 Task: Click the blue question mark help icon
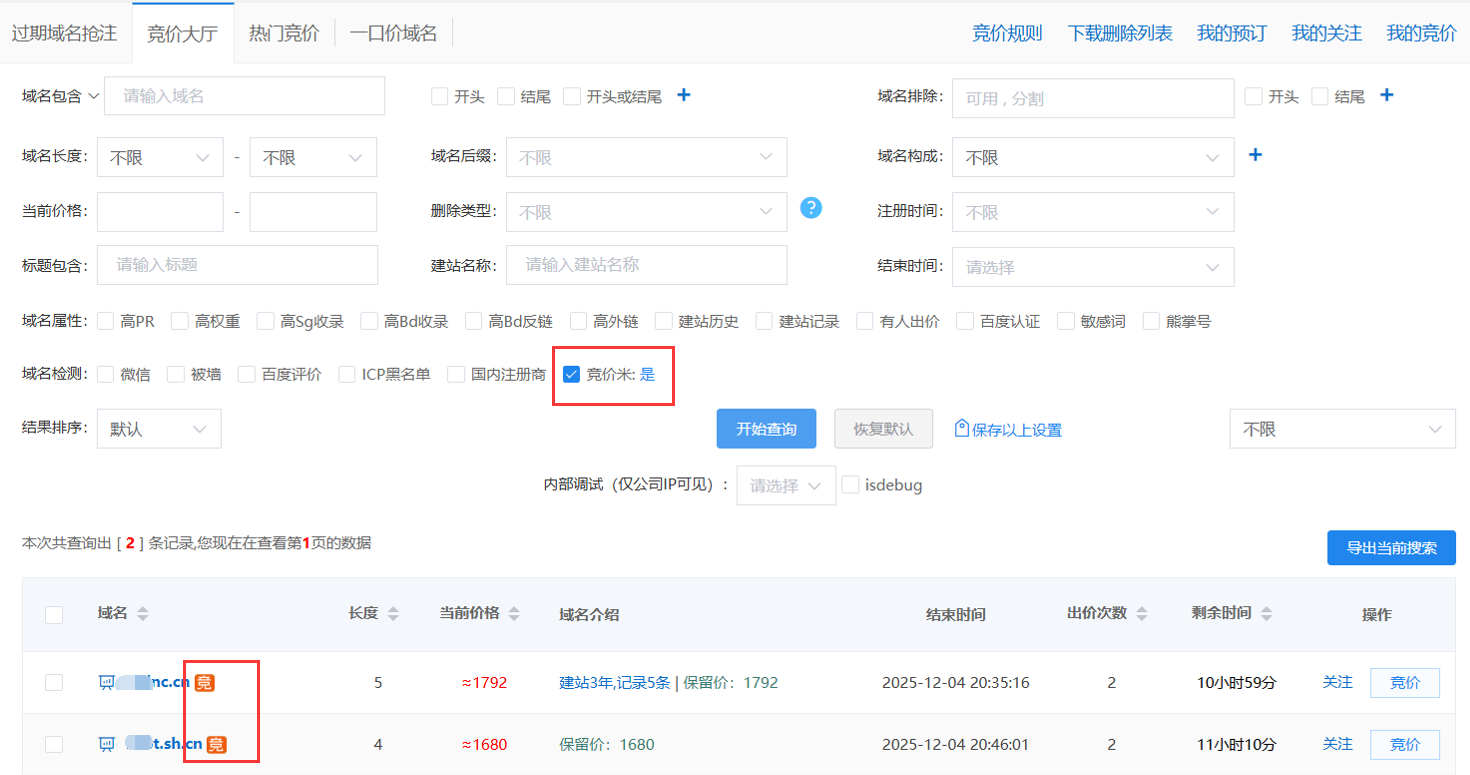coord(811,208)
